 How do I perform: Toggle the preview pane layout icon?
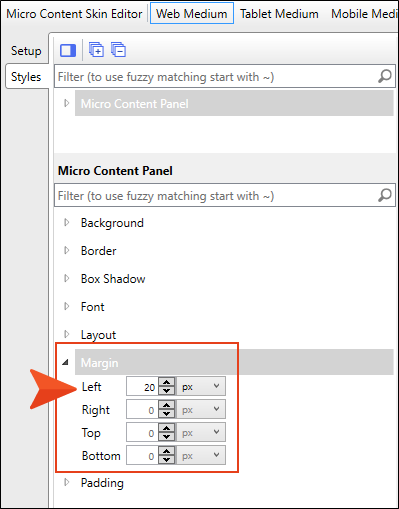click(x=68, y=51)
